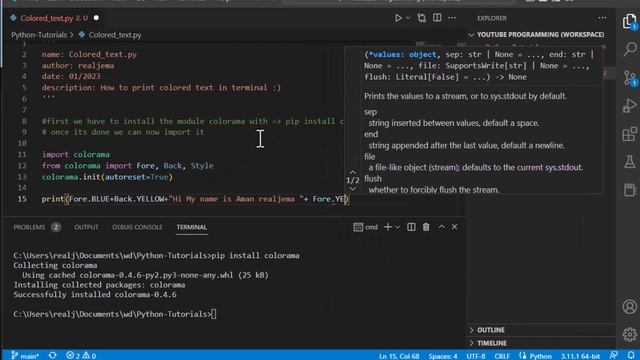Open changes compare icon in editor toolbar
The width and height of the screenshot is (640, 360).
coord(422,18)
